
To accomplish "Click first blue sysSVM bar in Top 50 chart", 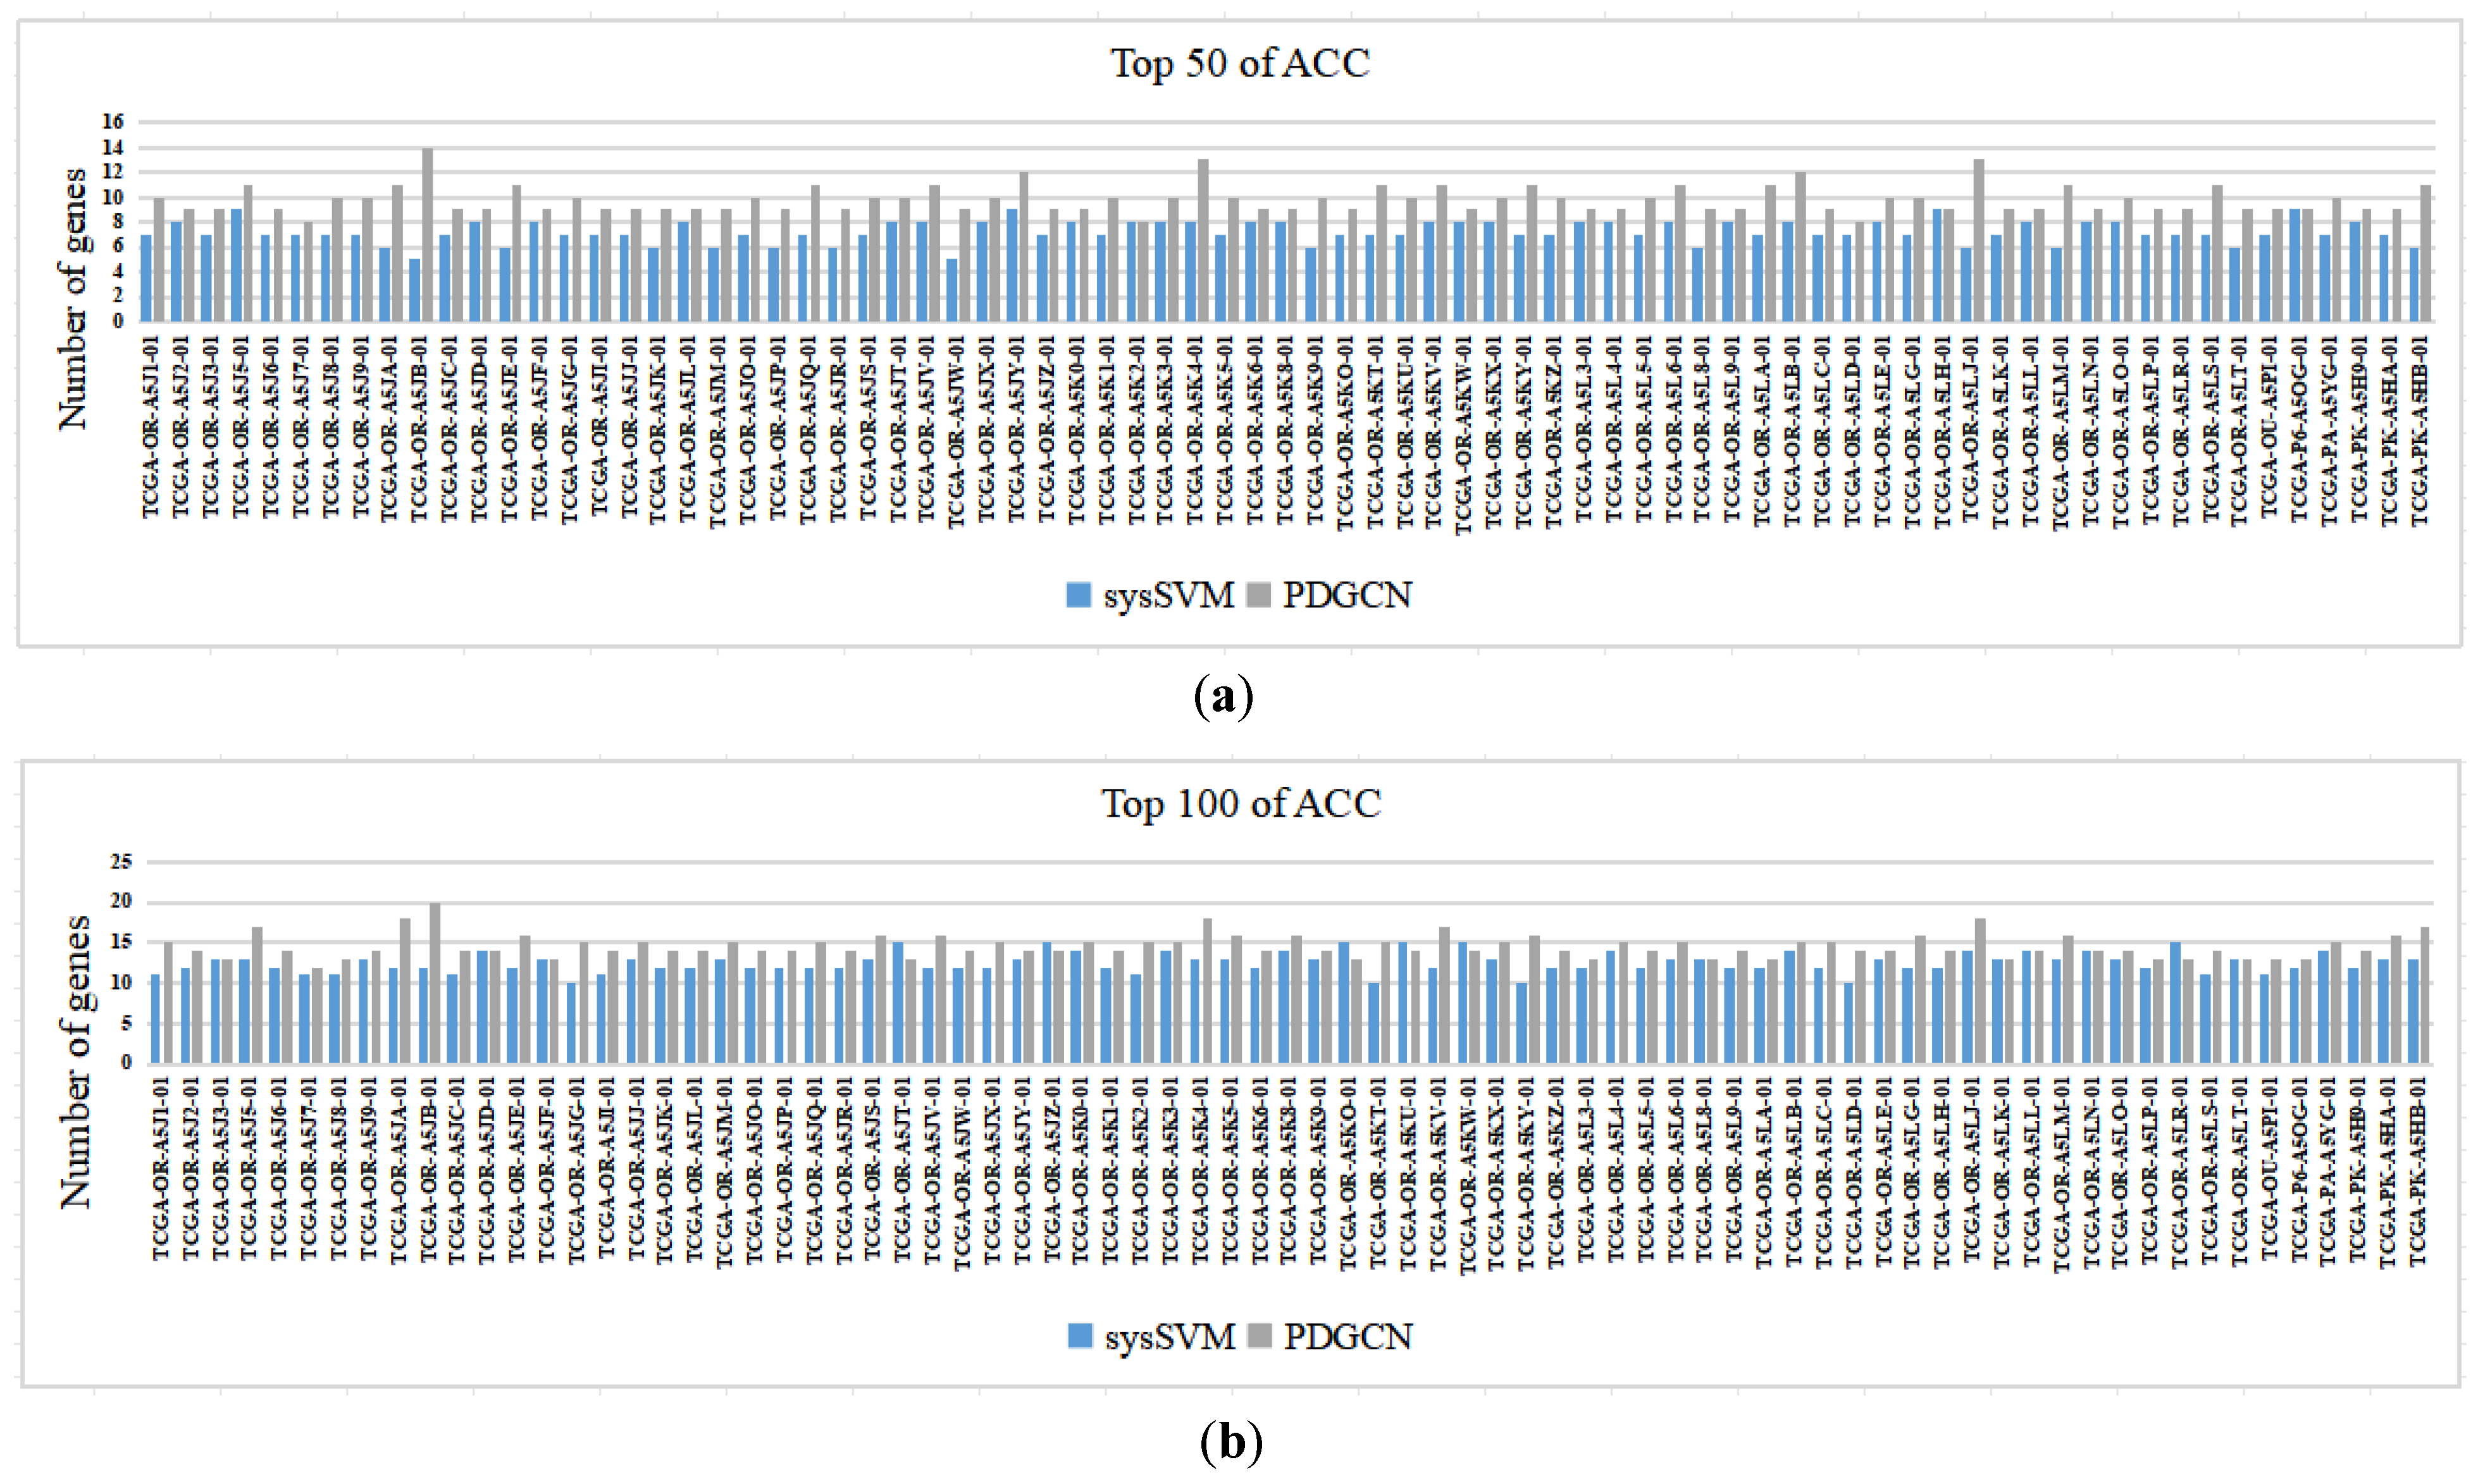I will tap(146, 278).
